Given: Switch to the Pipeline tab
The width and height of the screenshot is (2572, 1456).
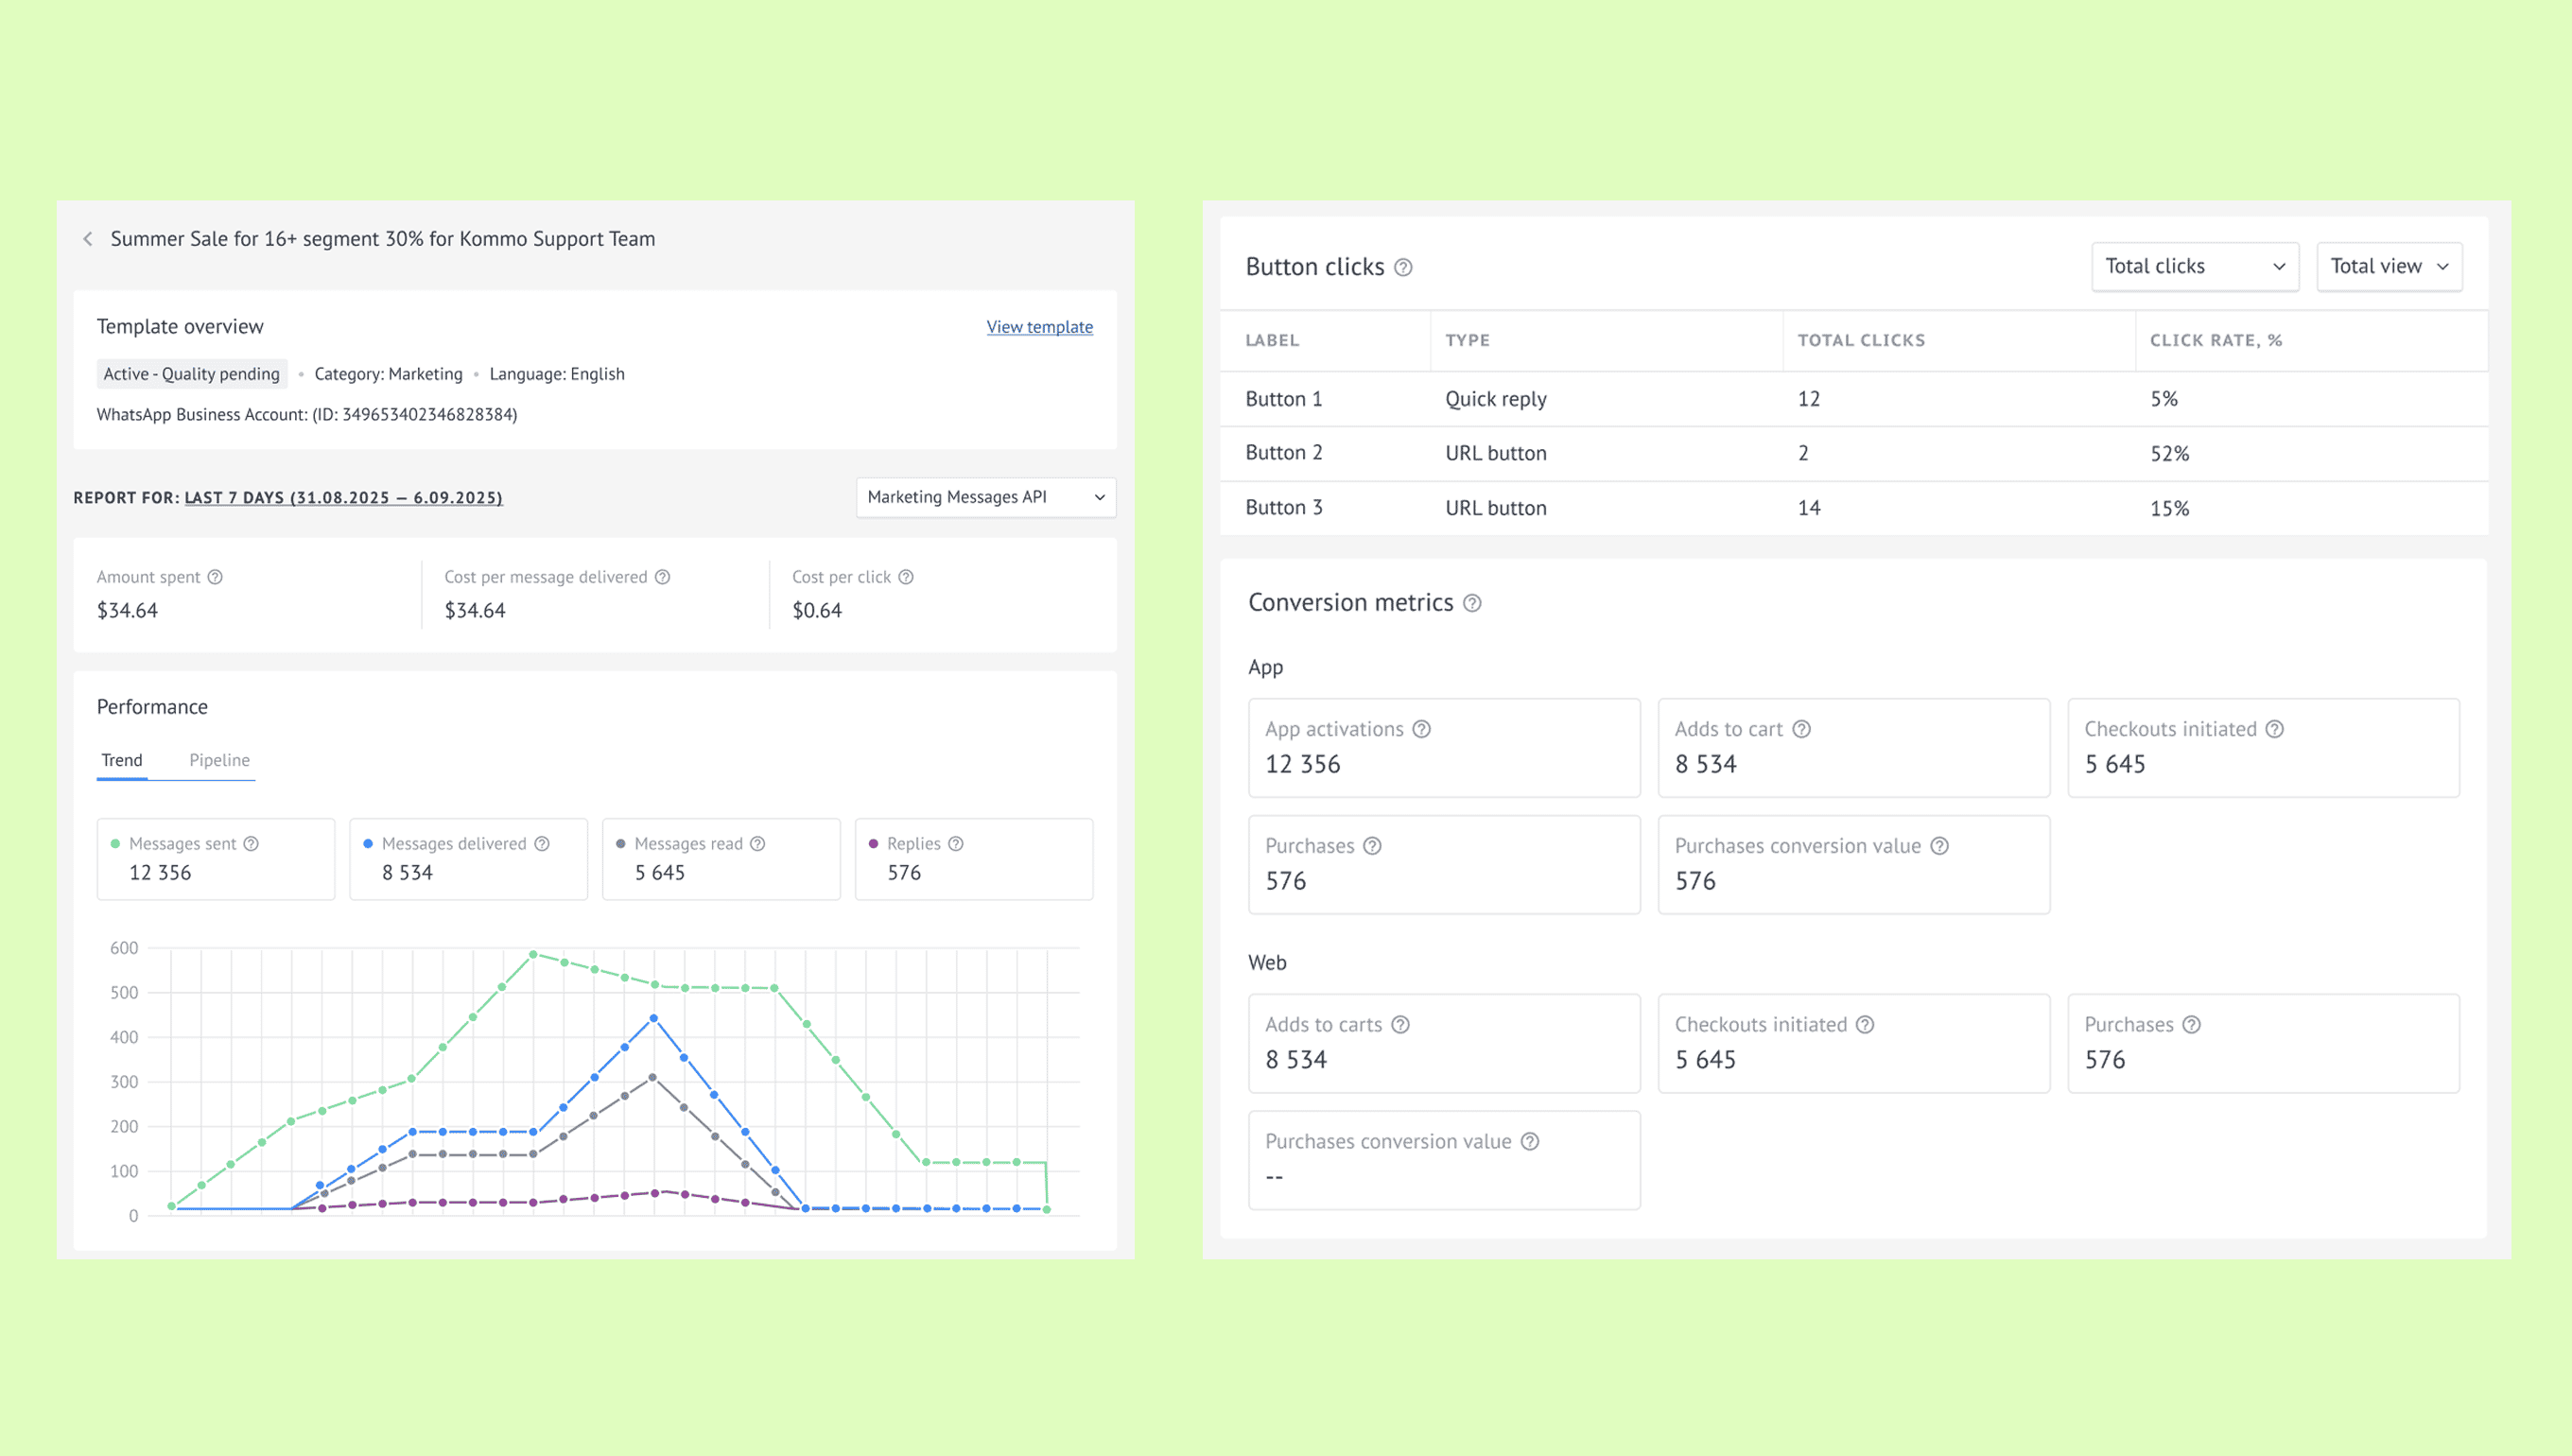Looking at the screenshot, I should [219, 760].
